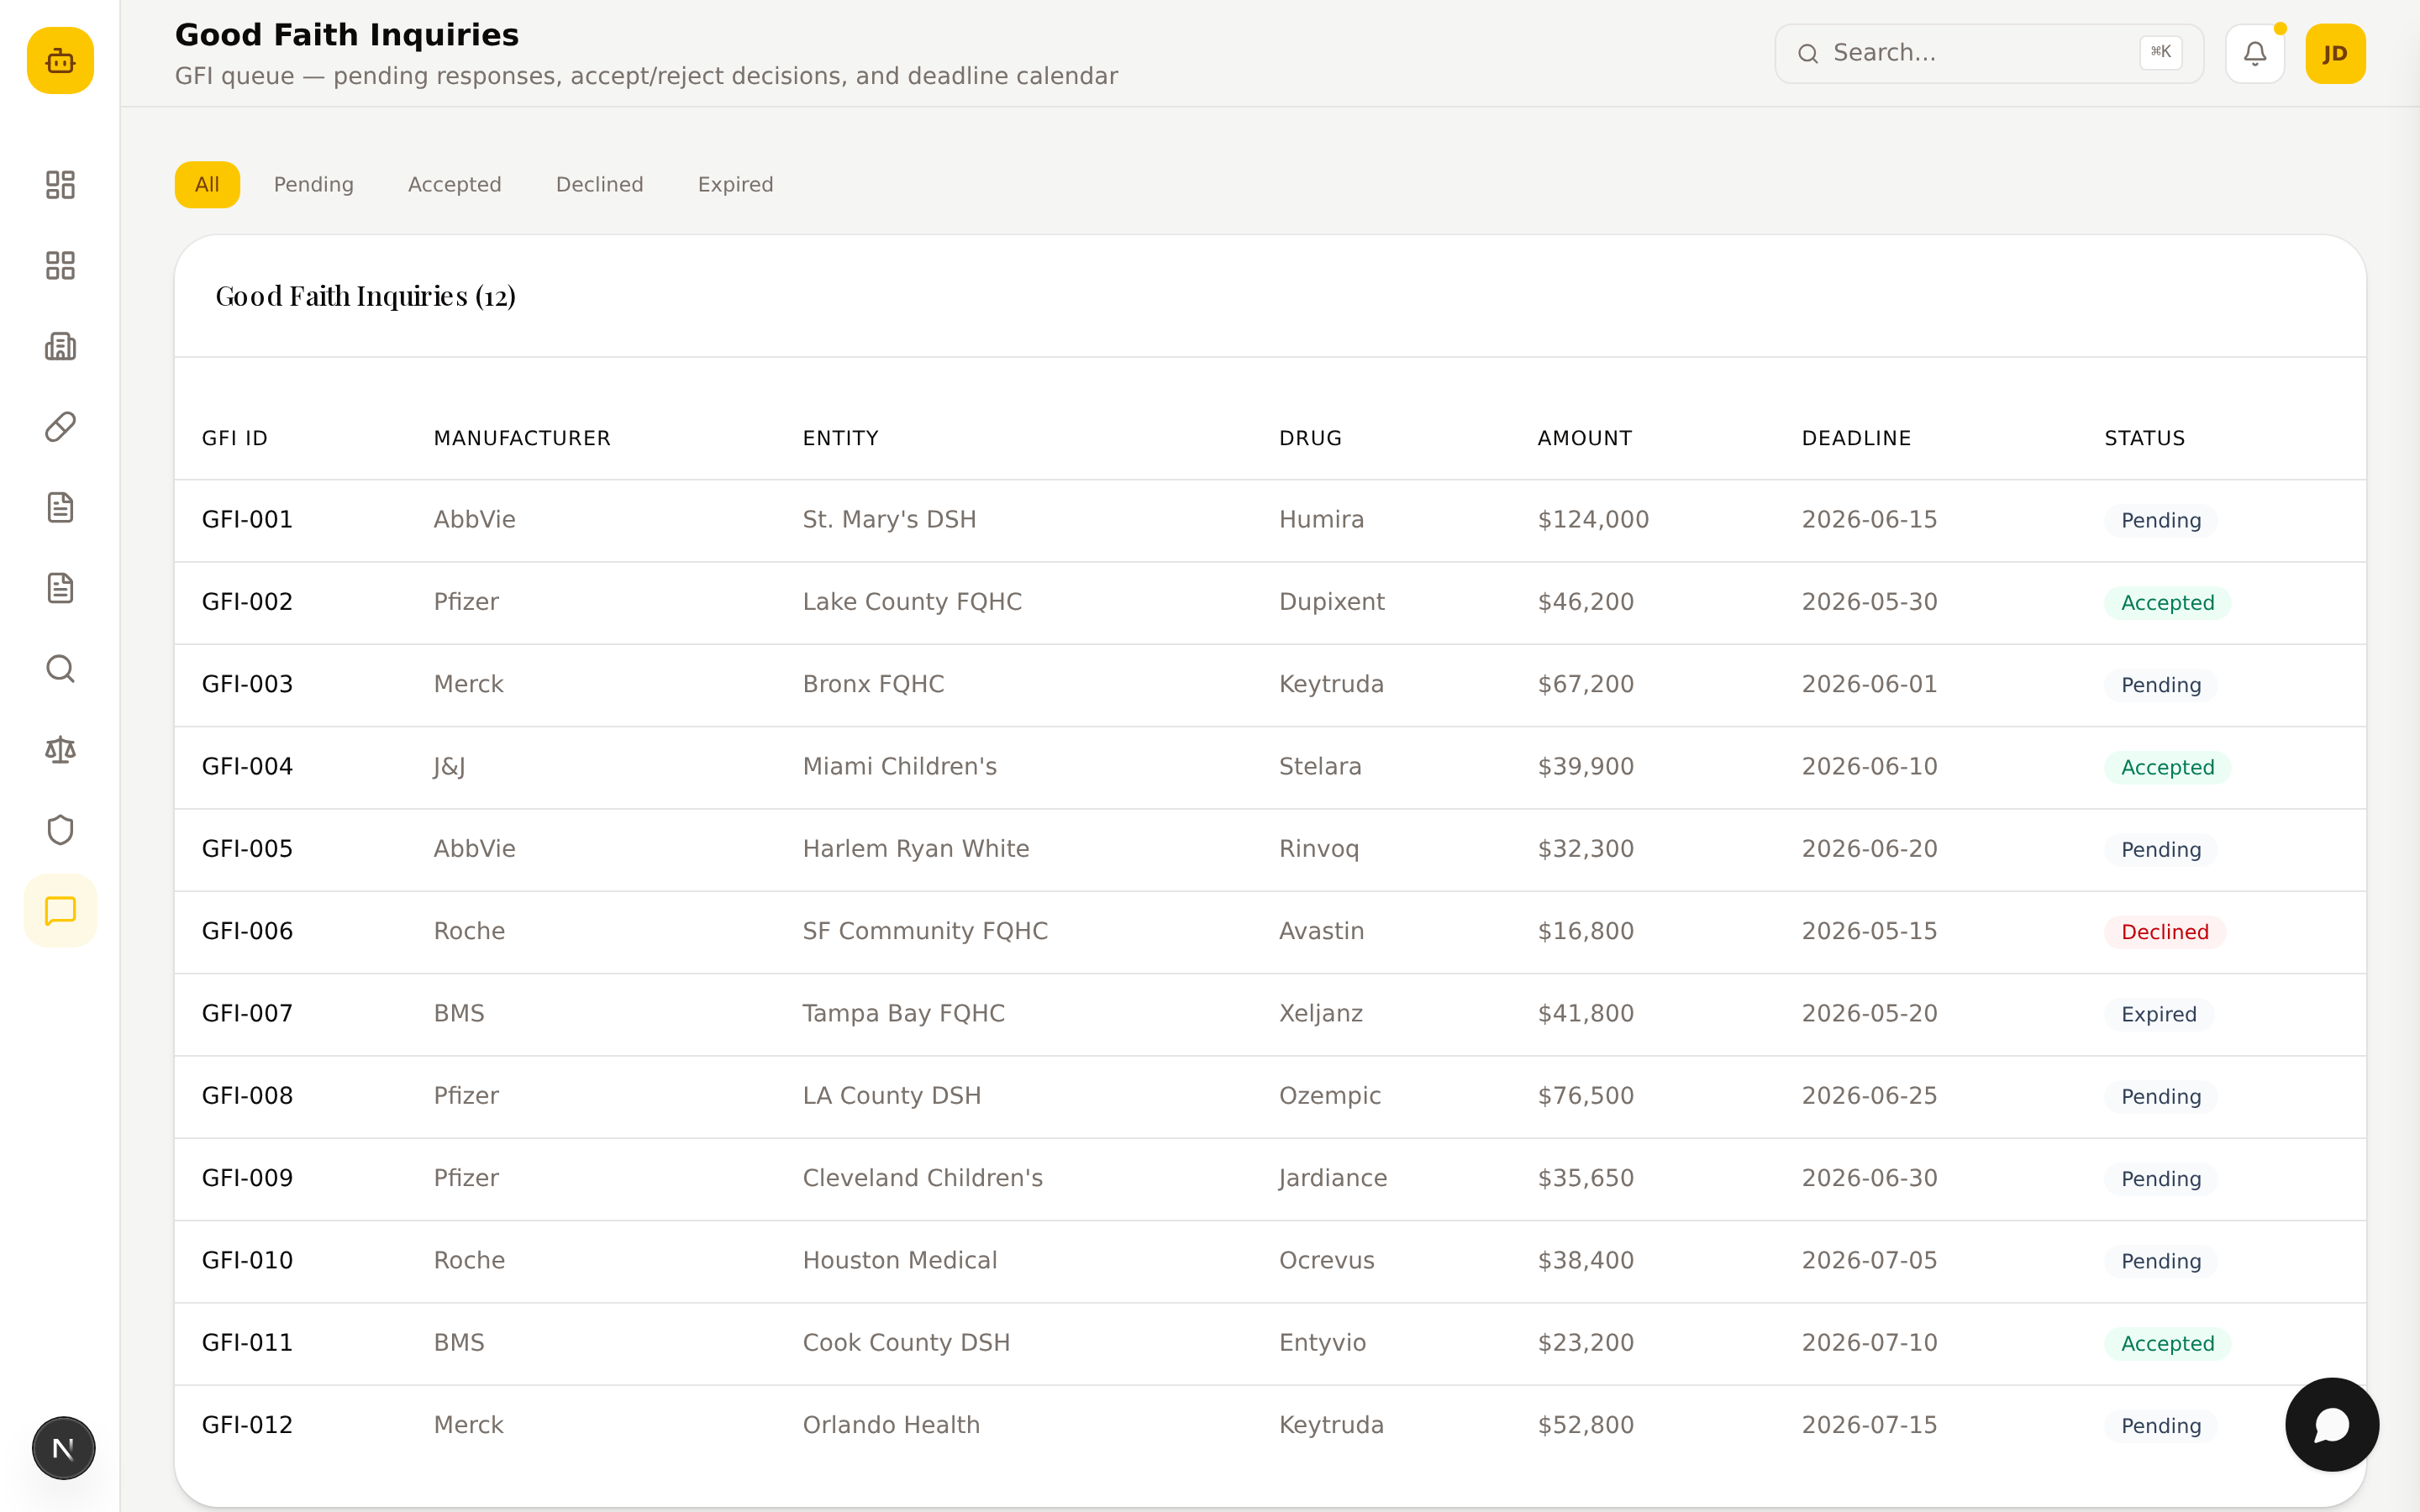This screenshot has width=2420, height=1512.
Task: Click the GFI ID column header
Action: [235, 438]
